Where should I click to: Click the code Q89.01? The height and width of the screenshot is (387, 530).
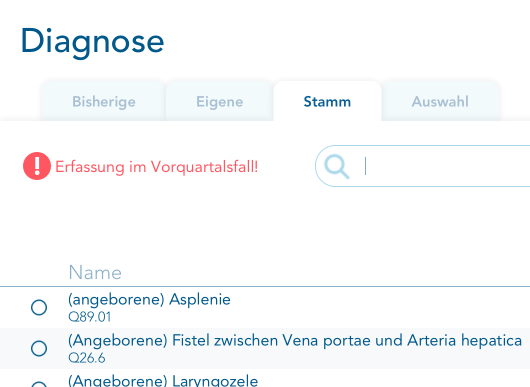click(x=90, y=317)
